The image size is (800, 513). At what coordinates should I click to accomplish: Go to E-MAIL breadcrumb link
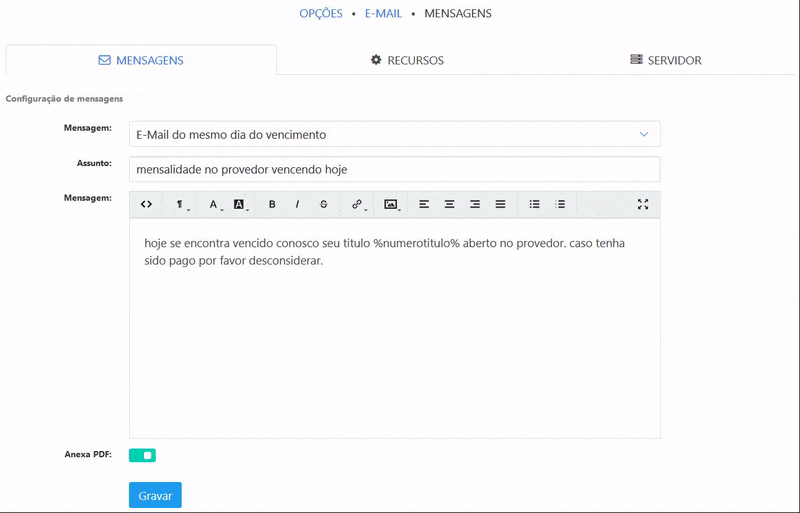(x=383, y=14)
